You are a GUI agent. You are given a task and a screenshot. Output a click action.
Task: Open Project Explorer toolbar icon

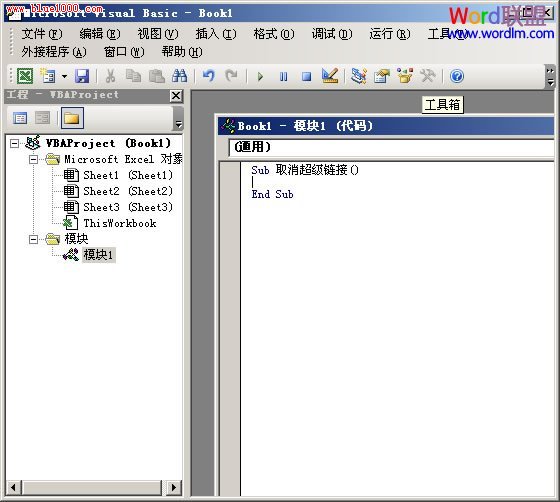359,76
